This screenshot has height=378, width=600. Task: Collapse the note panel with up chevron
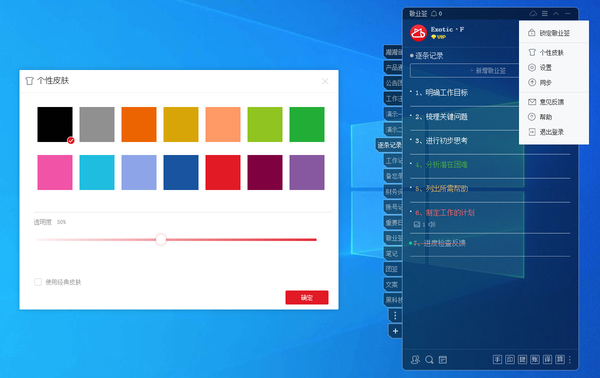pyautogui.click(x=556, y=14)
